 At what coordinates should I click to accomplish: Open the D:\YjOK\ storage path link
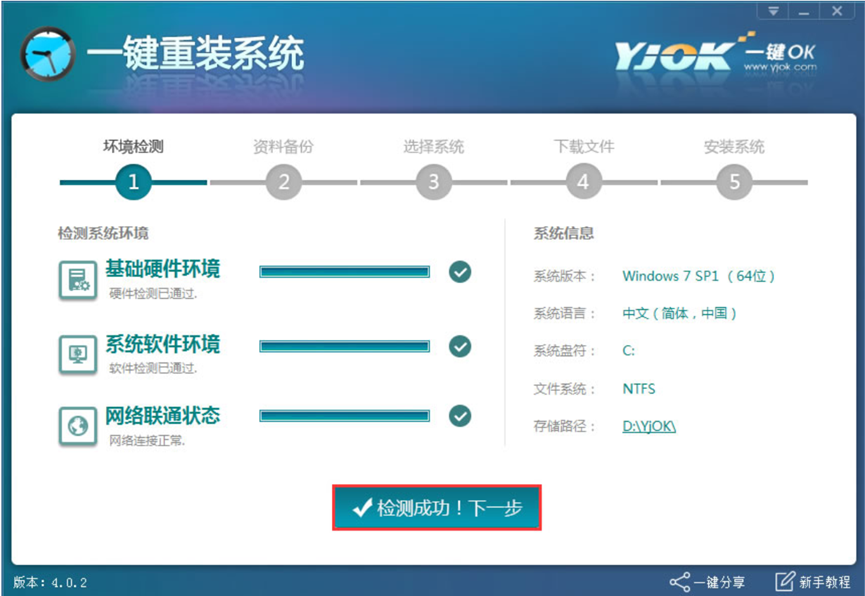click(x=649, y=426)
